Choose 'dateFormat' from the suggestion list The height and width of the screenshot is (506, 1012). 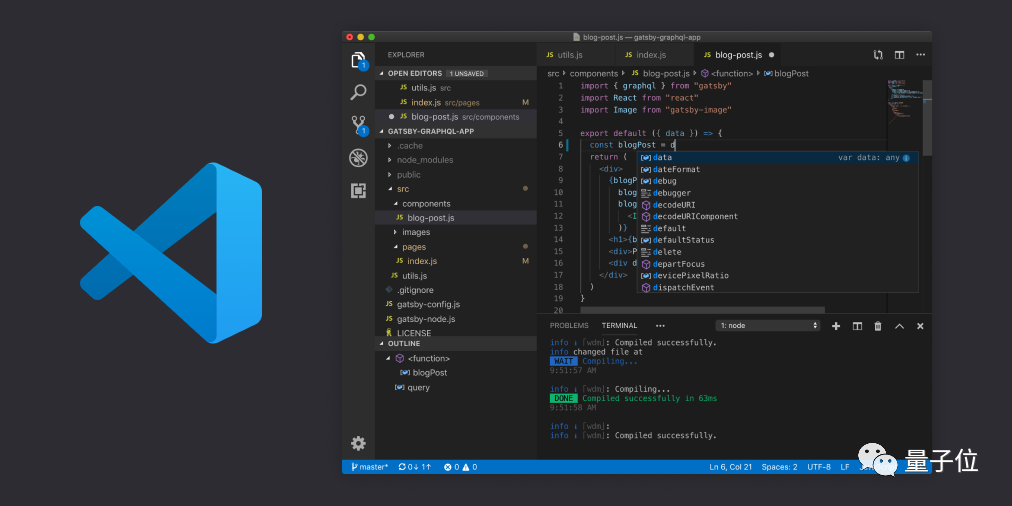[777, 169]
